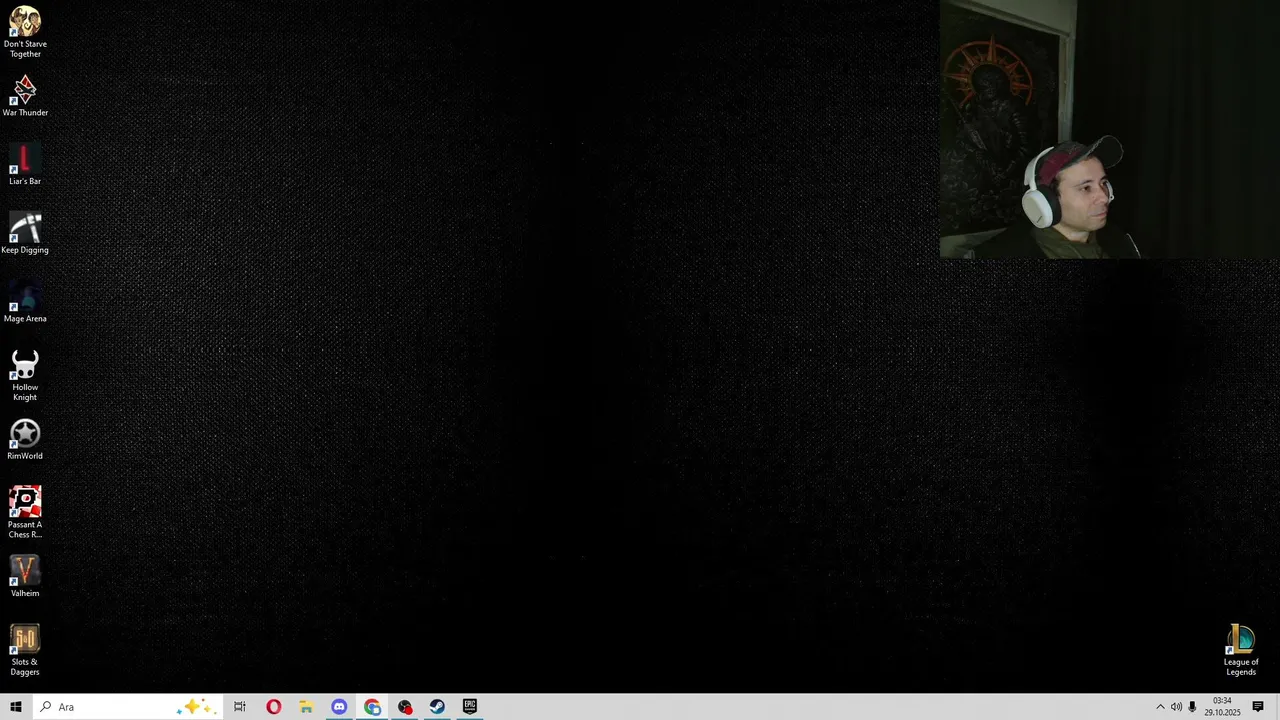1280x720 pixels.
Task: Select the Hollow Knight desktop icon
Action: coord(25,376)
